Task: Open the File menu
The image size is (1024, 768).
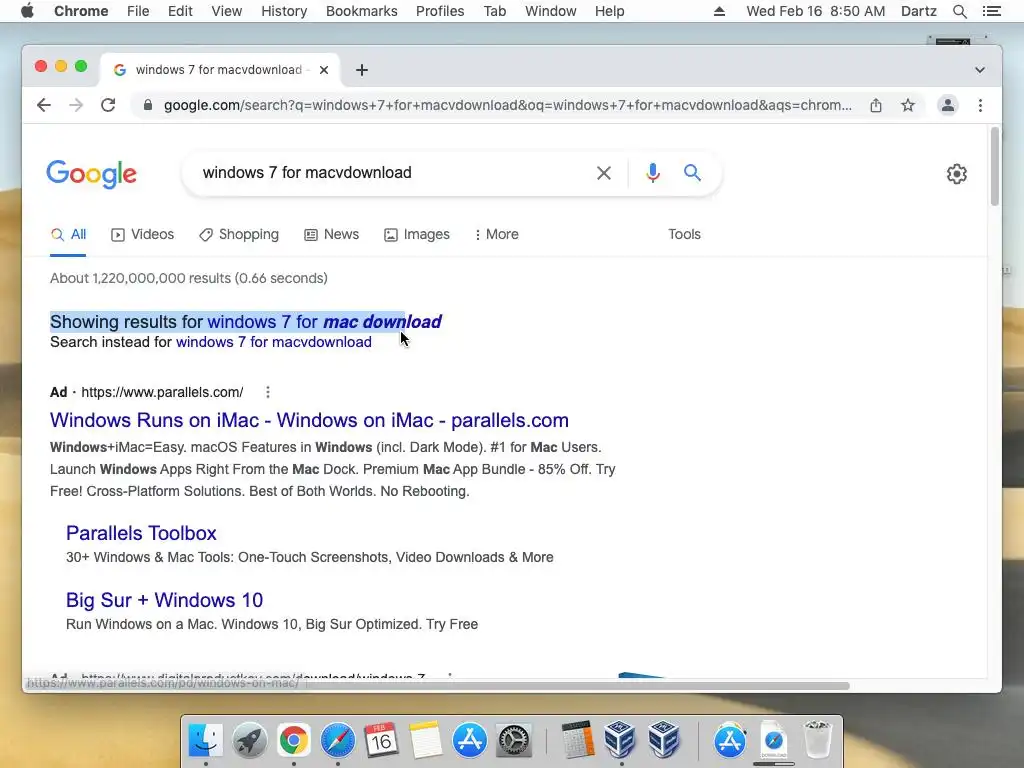Action: tap(138, 11)
